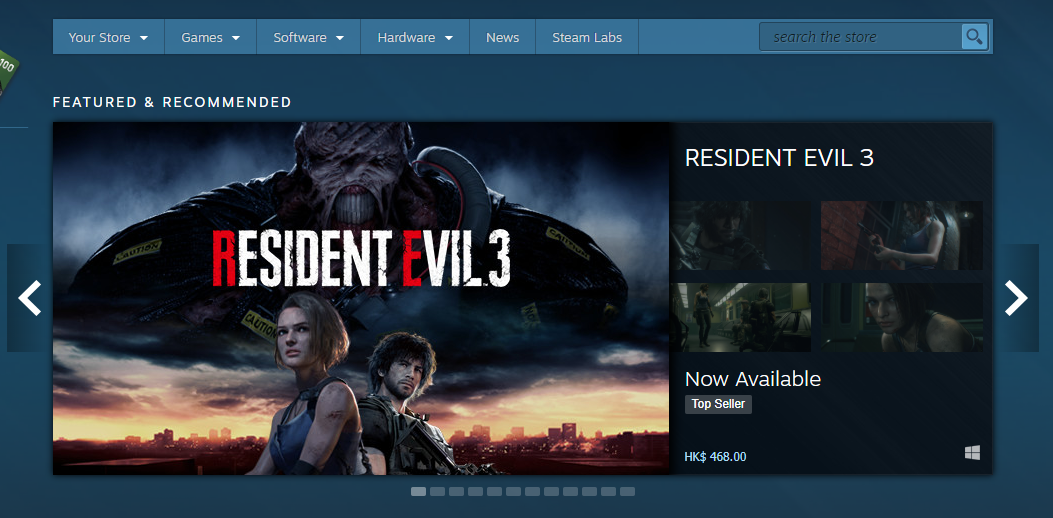
Task: Click the FEATURED & RECOMMENDED heading
Action: click(x=172, y=102)
